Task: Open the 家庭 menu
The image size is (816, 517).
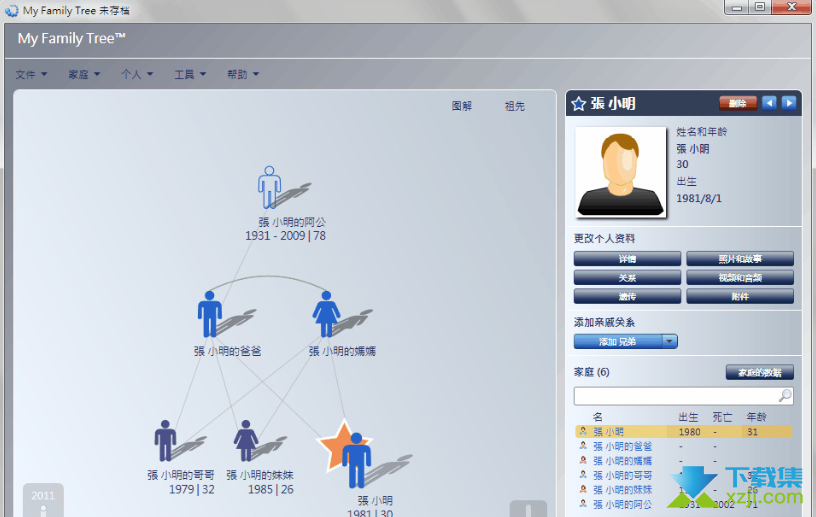Action: click(x=84, y=74)
